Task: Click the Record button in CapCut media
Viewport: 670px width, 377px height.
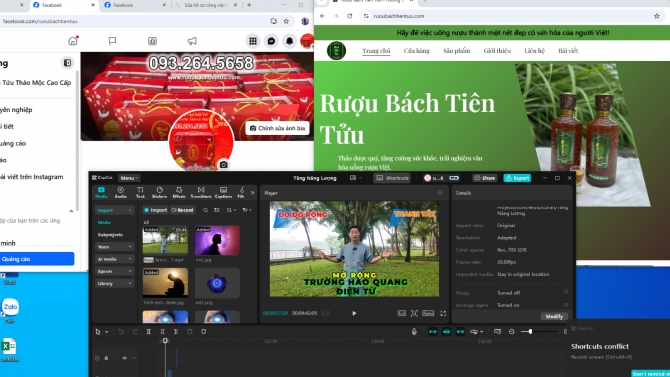Action: pyautogui.click(x=182, y=210)
